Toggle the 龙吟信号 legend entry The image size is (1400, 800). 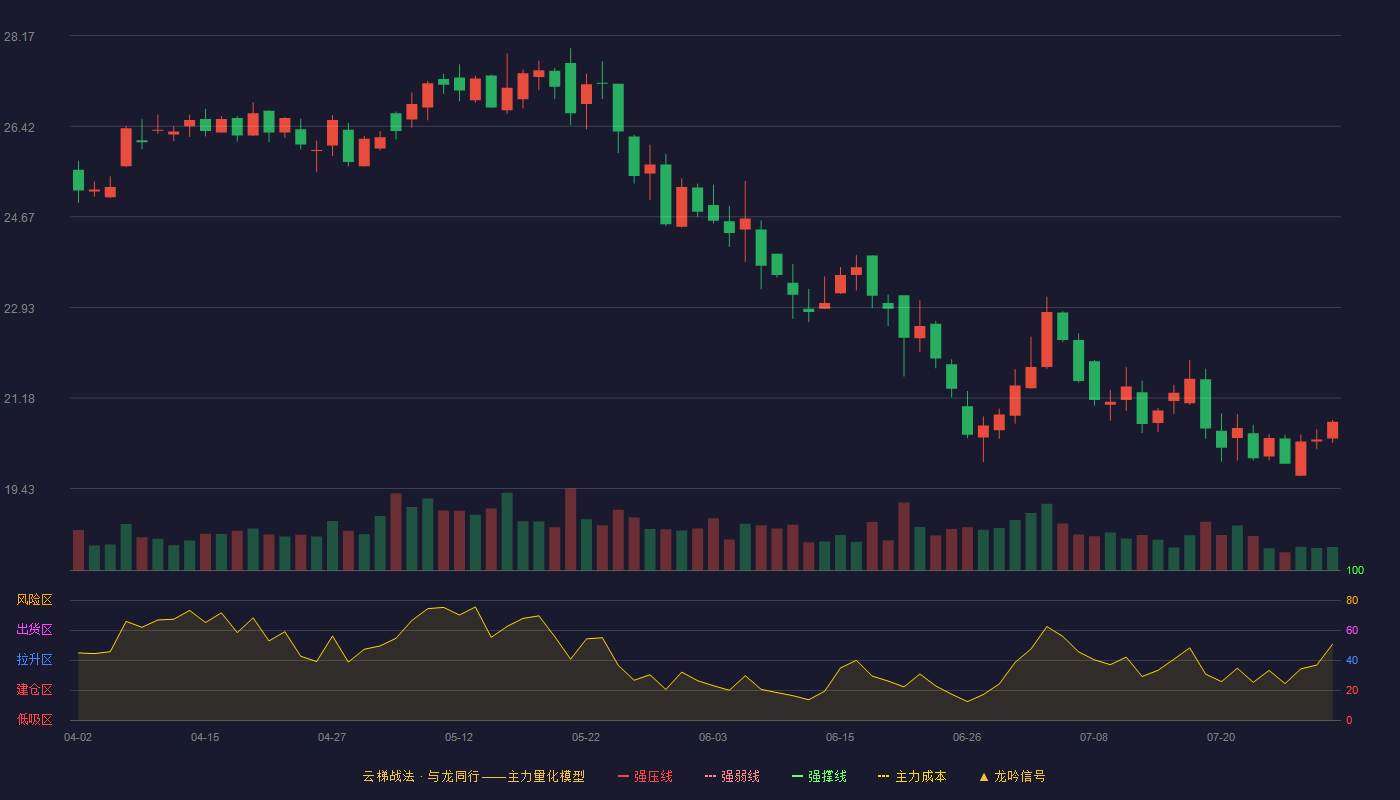pyautogui.click(x=1012, y=776)
